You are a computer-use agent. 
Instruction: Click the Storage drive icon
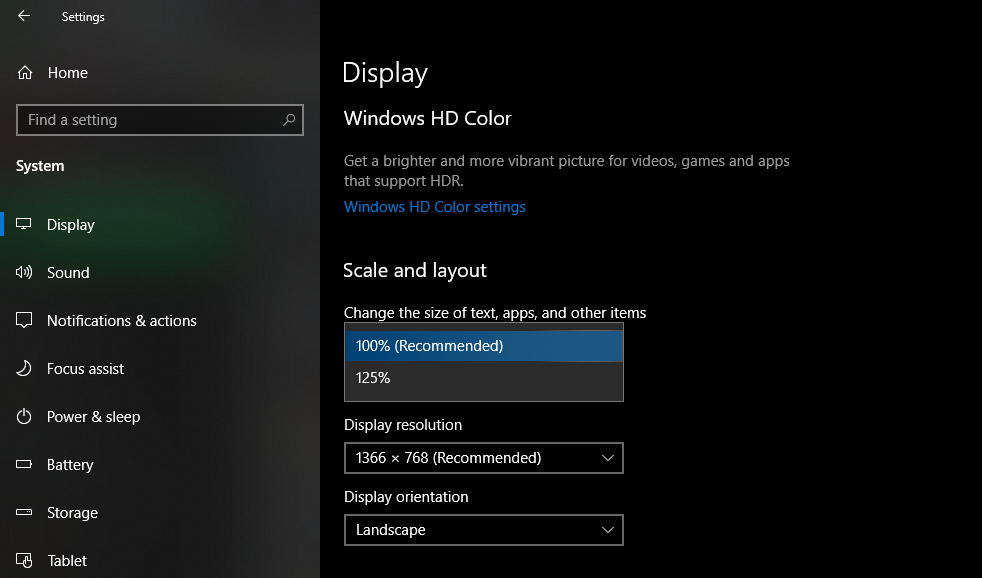24,512
